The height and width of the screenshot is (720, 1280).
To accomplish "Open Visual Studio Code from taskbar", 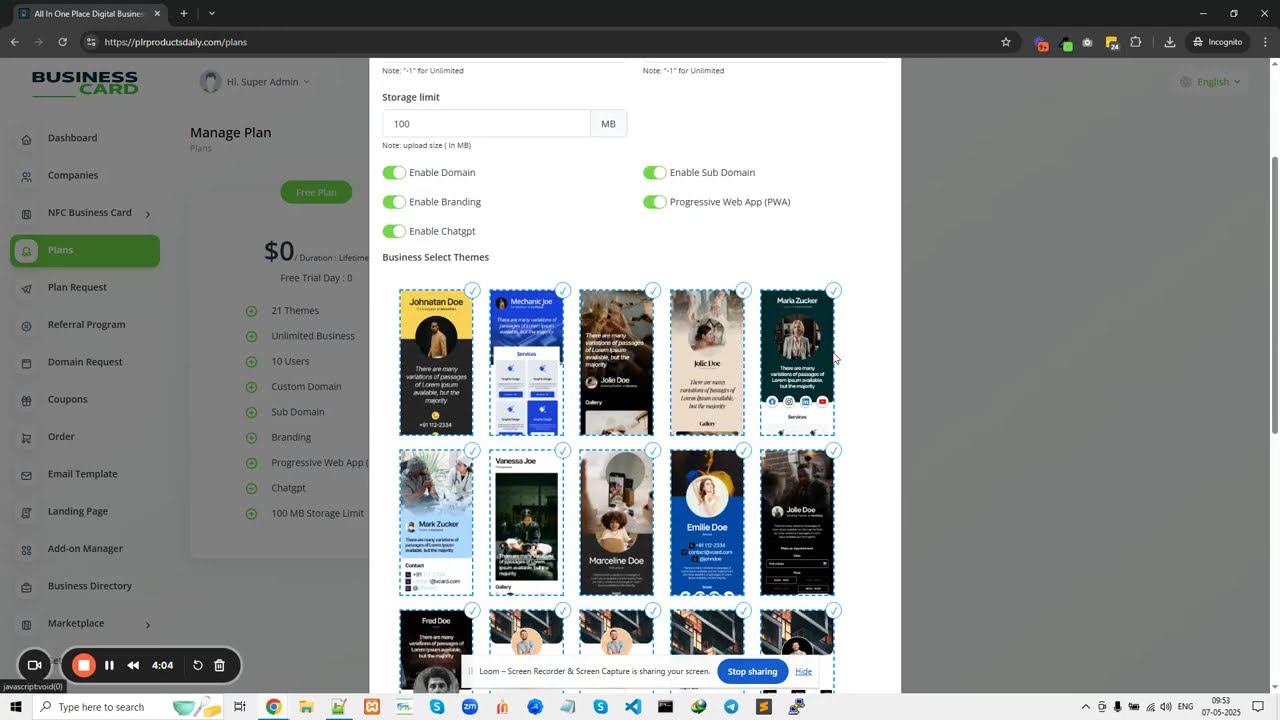I will [633, 707].
